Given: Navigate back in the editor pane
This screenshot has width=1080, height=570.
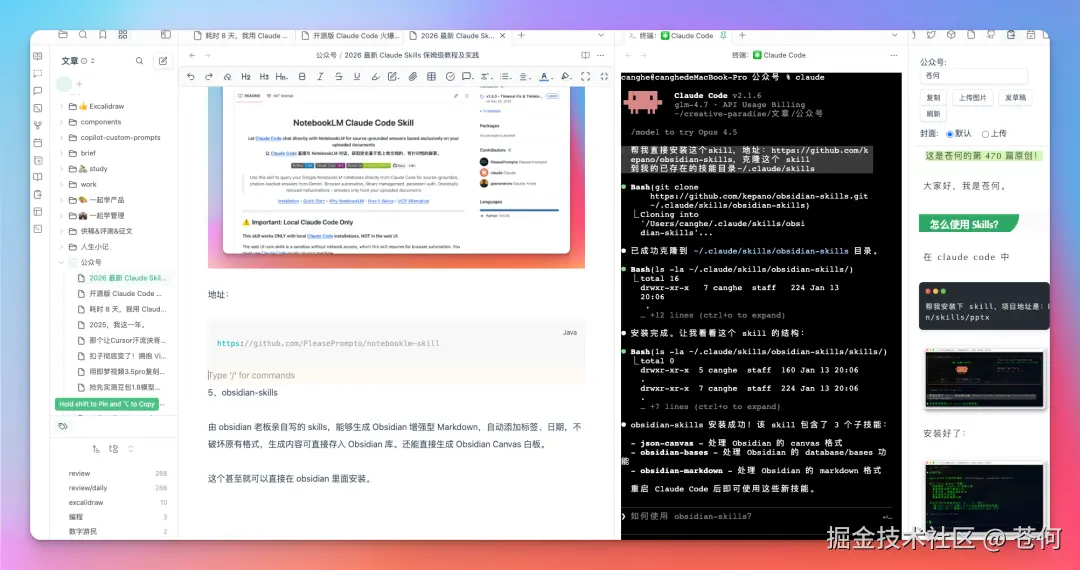Looking at the screenshot, I should coord(192,55).
